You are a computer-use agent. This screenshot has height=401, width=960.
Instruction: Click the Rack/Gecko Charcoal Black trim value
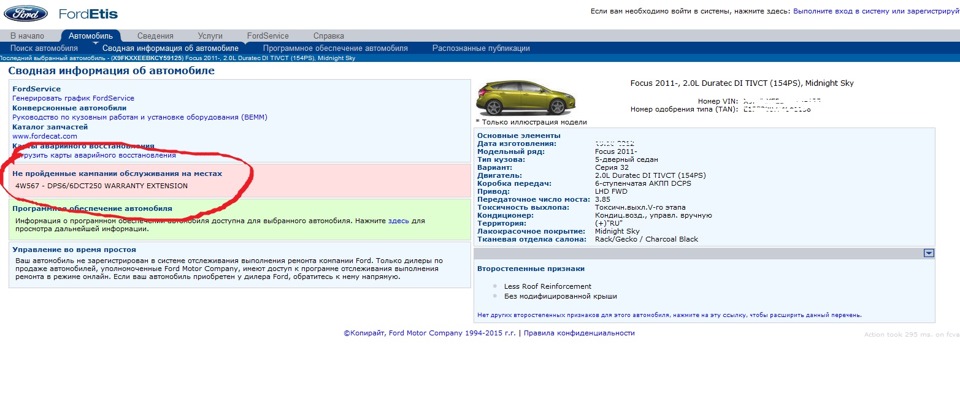click(646, 239)
